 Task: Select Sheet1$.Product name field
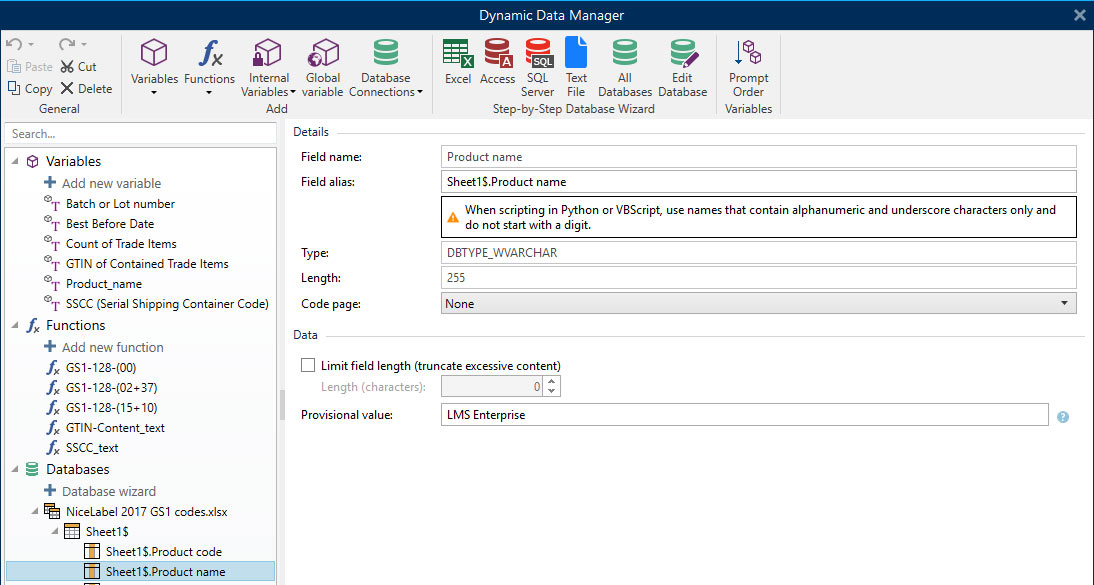[x=140, y=572]
